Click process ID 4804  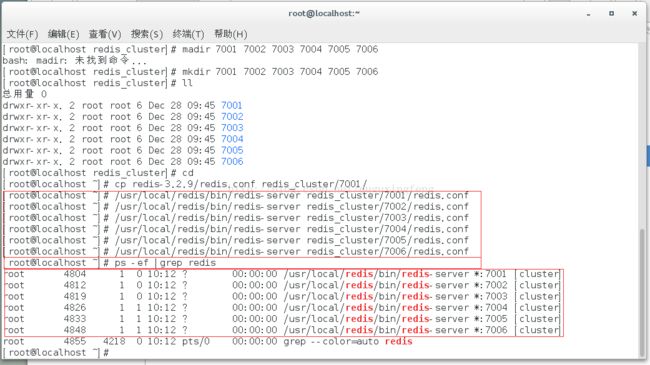(75, 274)
